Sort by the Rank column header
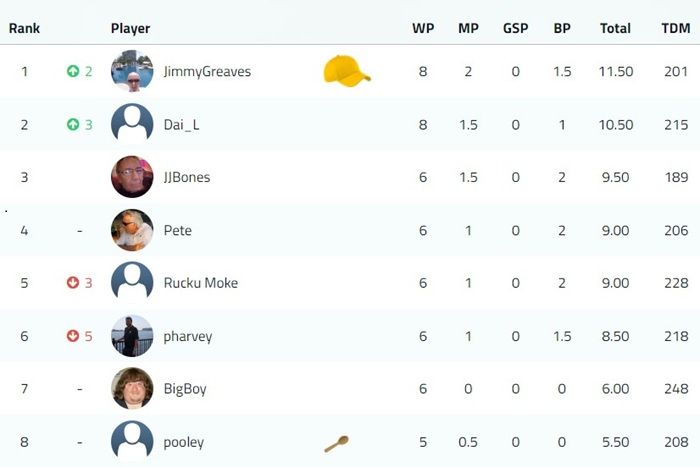 [24, 28]
